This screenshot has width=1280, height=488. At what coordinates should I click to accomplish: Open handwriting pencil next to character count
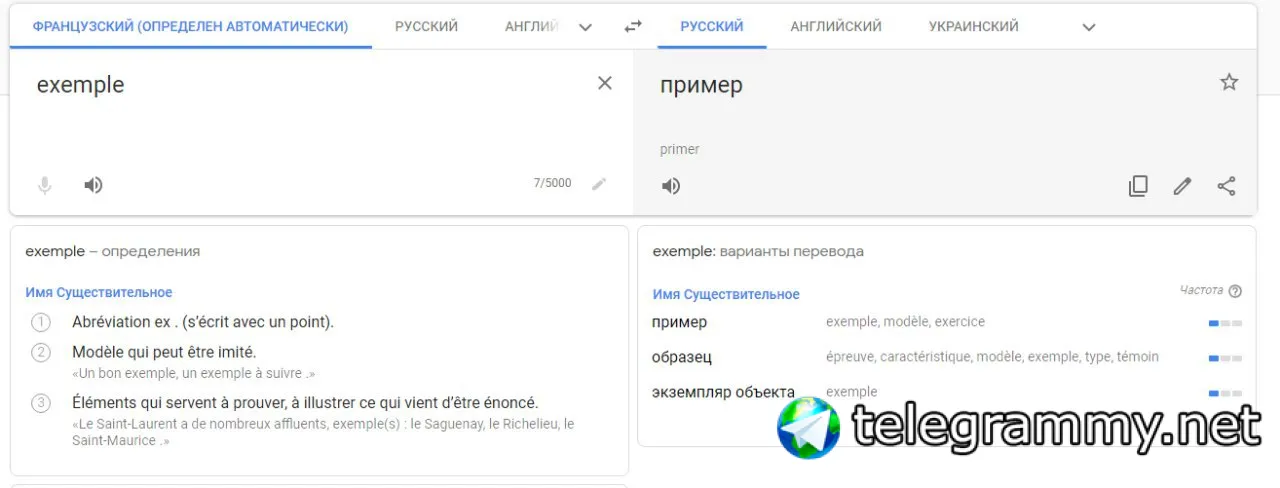point(599,184)
